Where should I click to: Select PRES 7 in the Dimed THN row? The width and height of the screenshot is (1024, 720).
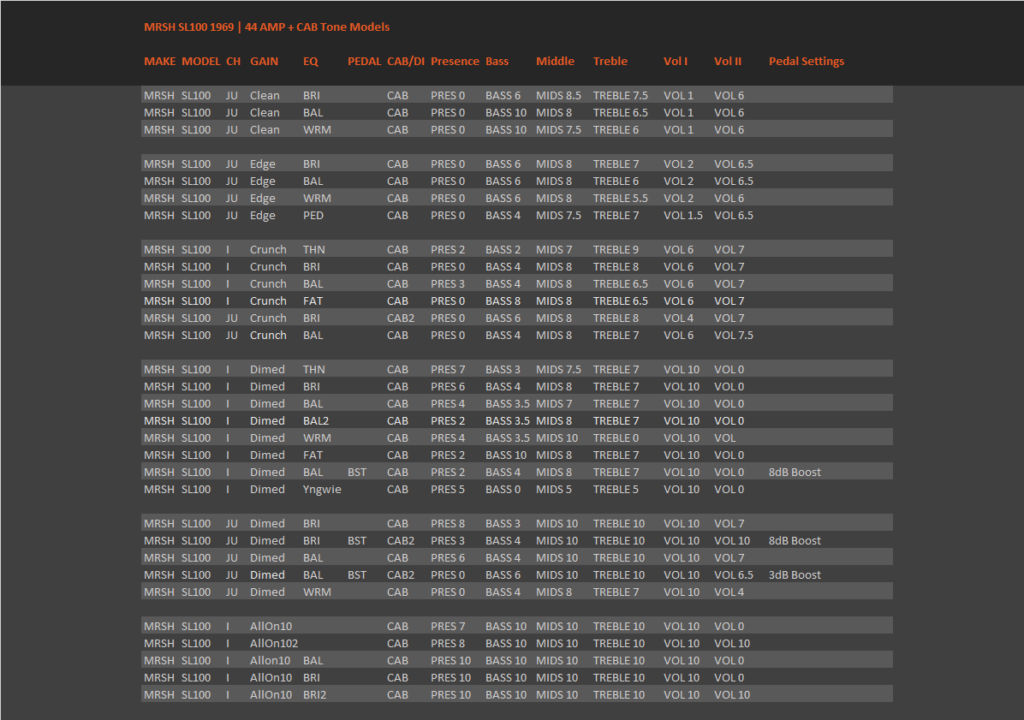pyautogui.click(x=447, y=370)
